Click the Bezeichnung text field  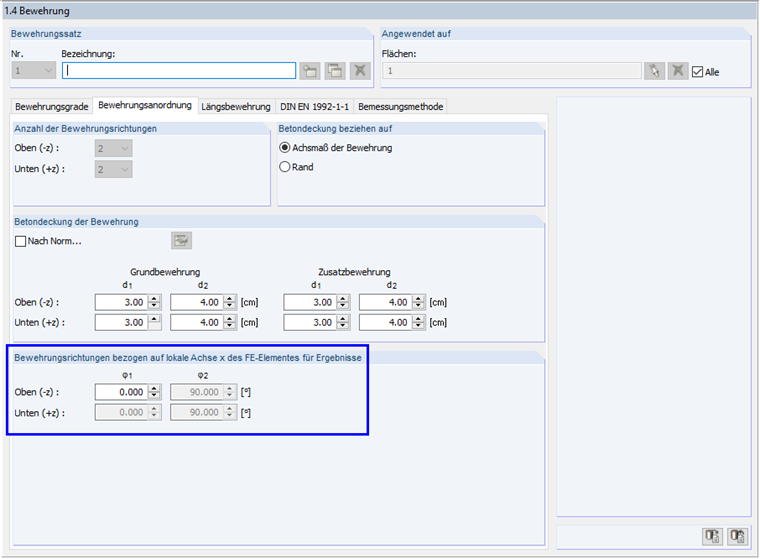(x=179, y=71)
